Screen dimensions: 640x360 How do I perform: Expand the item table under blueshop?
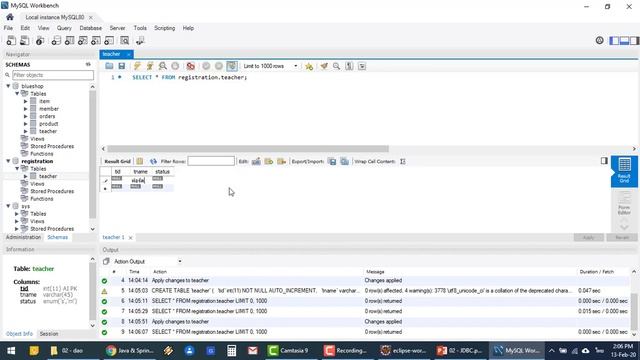pos(25,101)
